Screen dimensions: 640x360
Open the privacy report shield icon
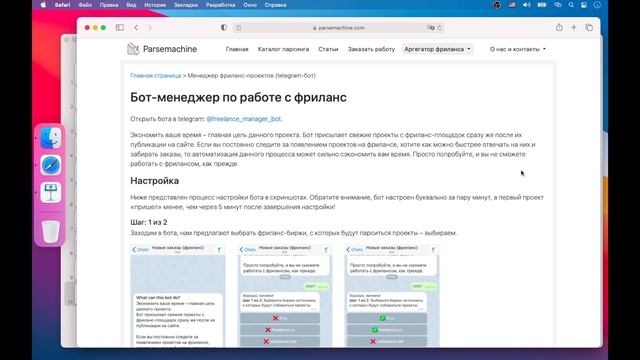[x=224, y=27]
